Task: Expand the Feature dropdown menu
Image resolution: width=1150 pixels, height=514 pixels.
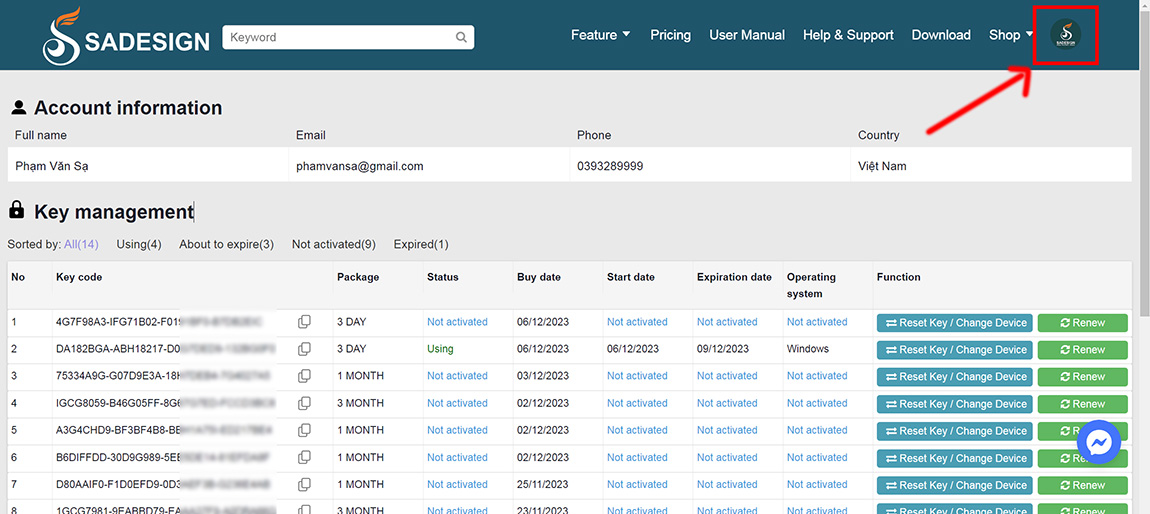Action: tap(600, 35)
